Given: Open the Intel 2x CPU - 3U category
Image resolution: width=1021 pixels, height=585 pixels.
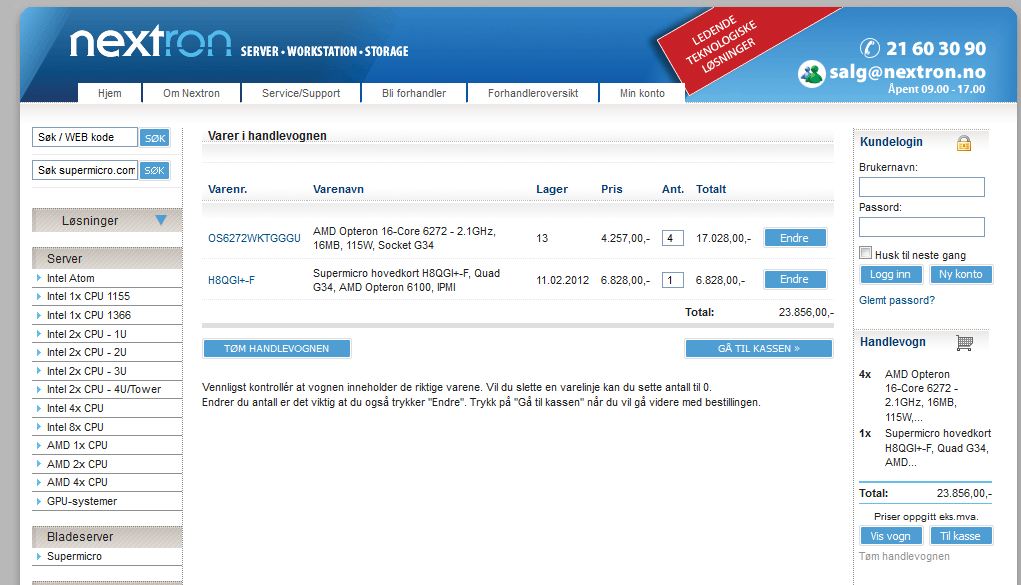Looking at the screenshot, I should (87, 371).
